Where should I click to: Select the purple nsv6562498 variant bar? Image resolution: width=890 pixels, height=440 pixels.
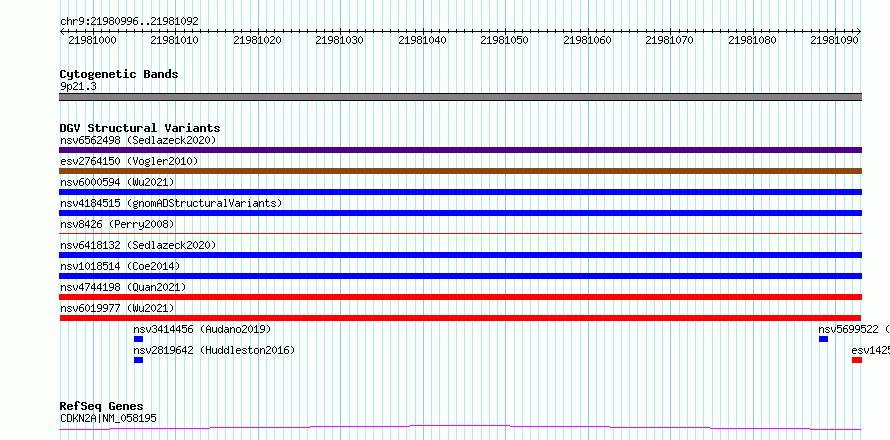coord(460,150)
